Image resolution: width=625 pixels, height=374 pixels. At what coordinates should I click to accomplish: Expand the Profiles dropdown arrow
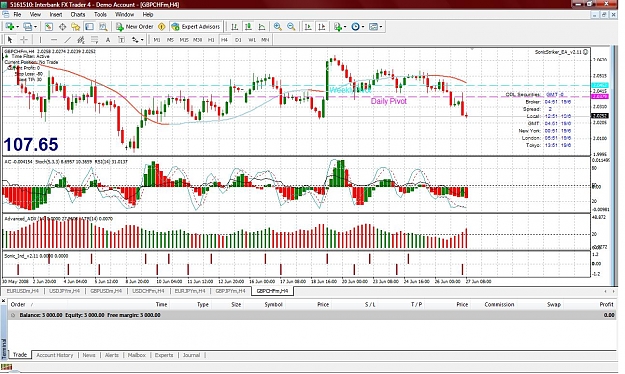[x=35, y=27]
